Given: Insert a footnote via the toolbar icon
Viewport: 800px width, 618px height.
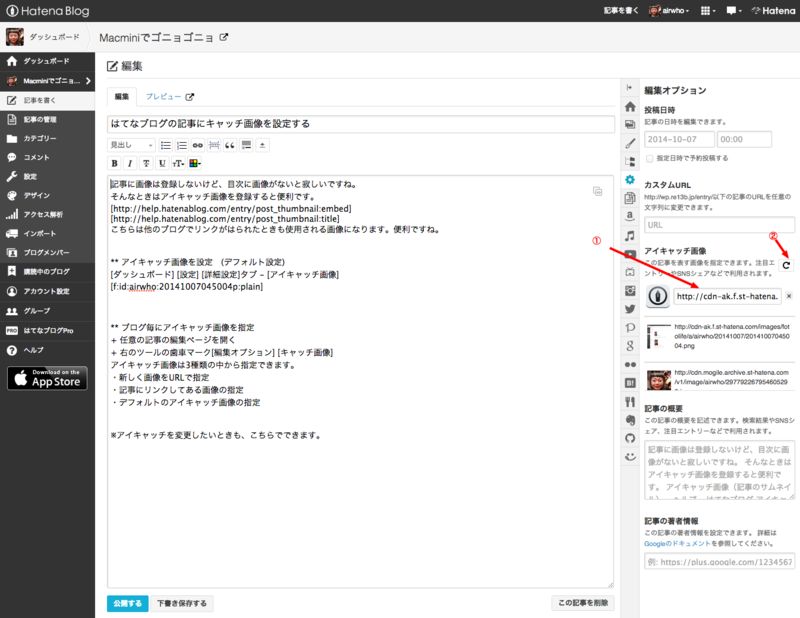Looking at the screenshot, I should pyautogui.click(x=246, y=145).
